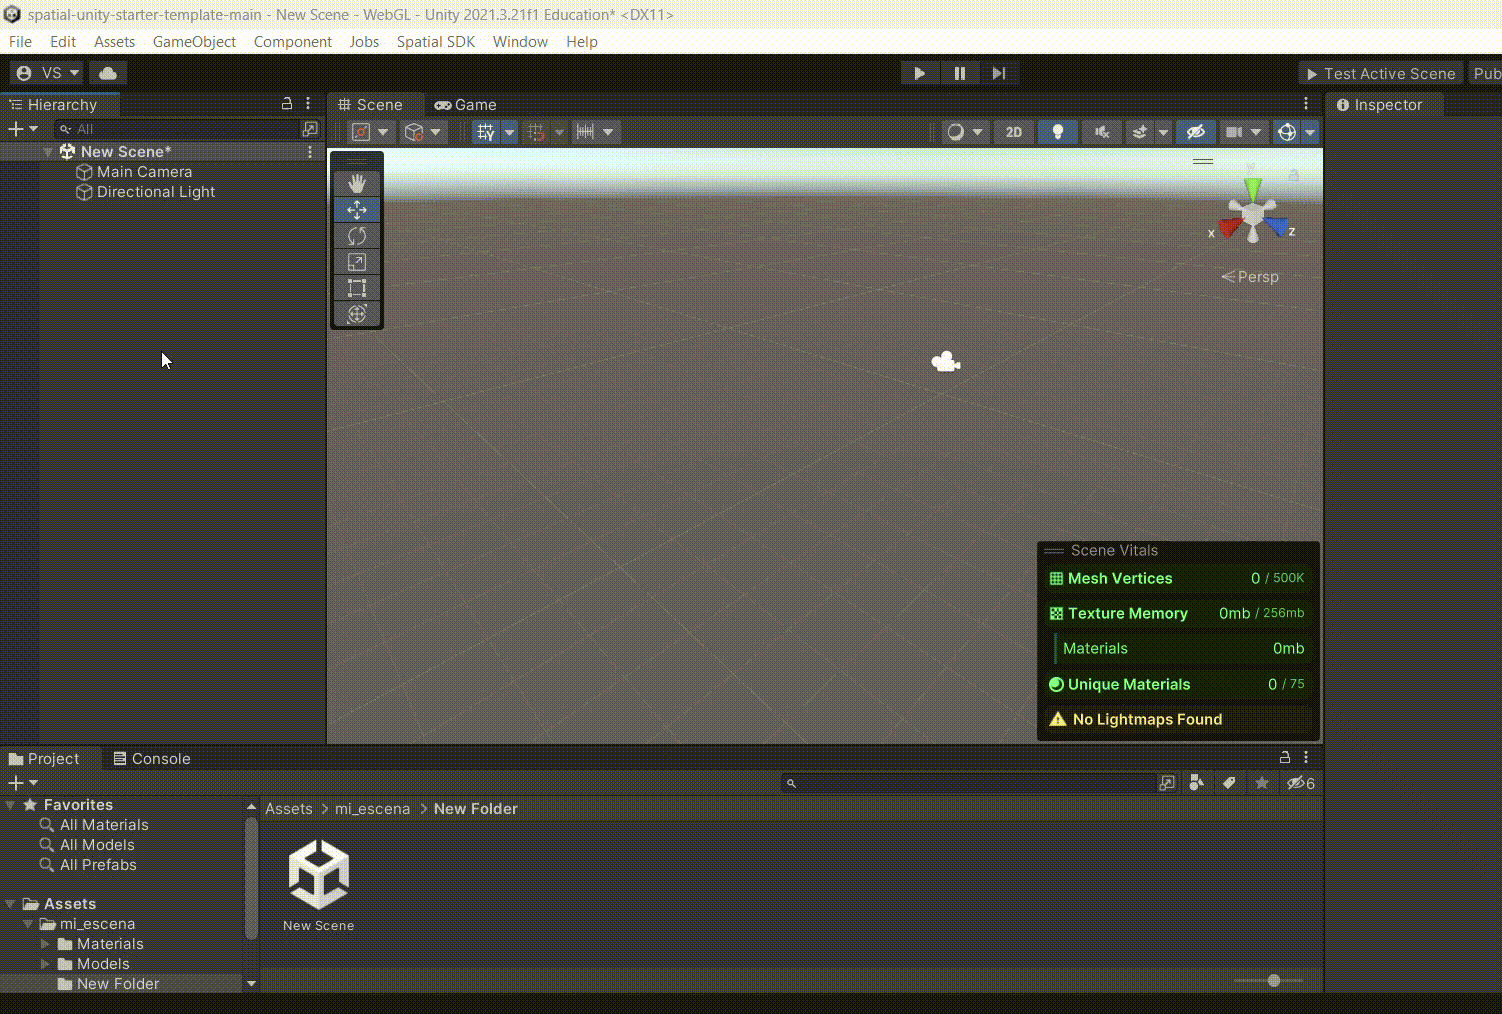Open the Spatial SDK menu
Screen dimensions: 1502x1014
coord(435,42)
